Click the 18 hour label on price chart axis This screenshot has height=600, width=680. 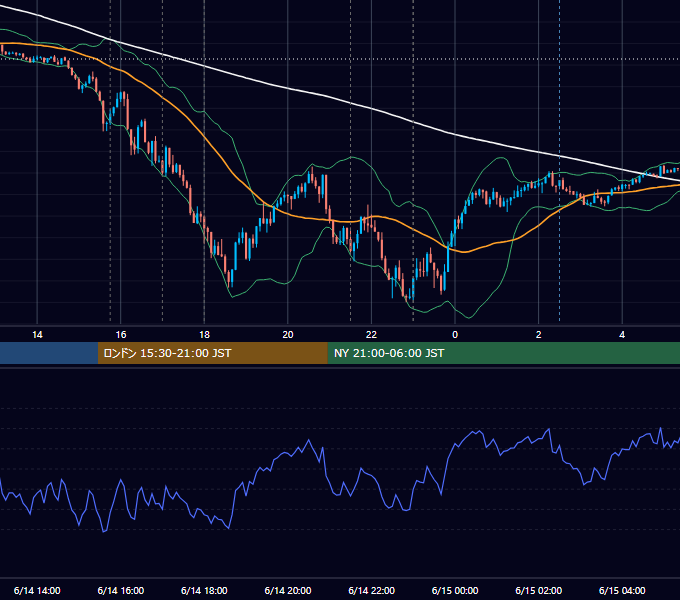click(204, 335)
